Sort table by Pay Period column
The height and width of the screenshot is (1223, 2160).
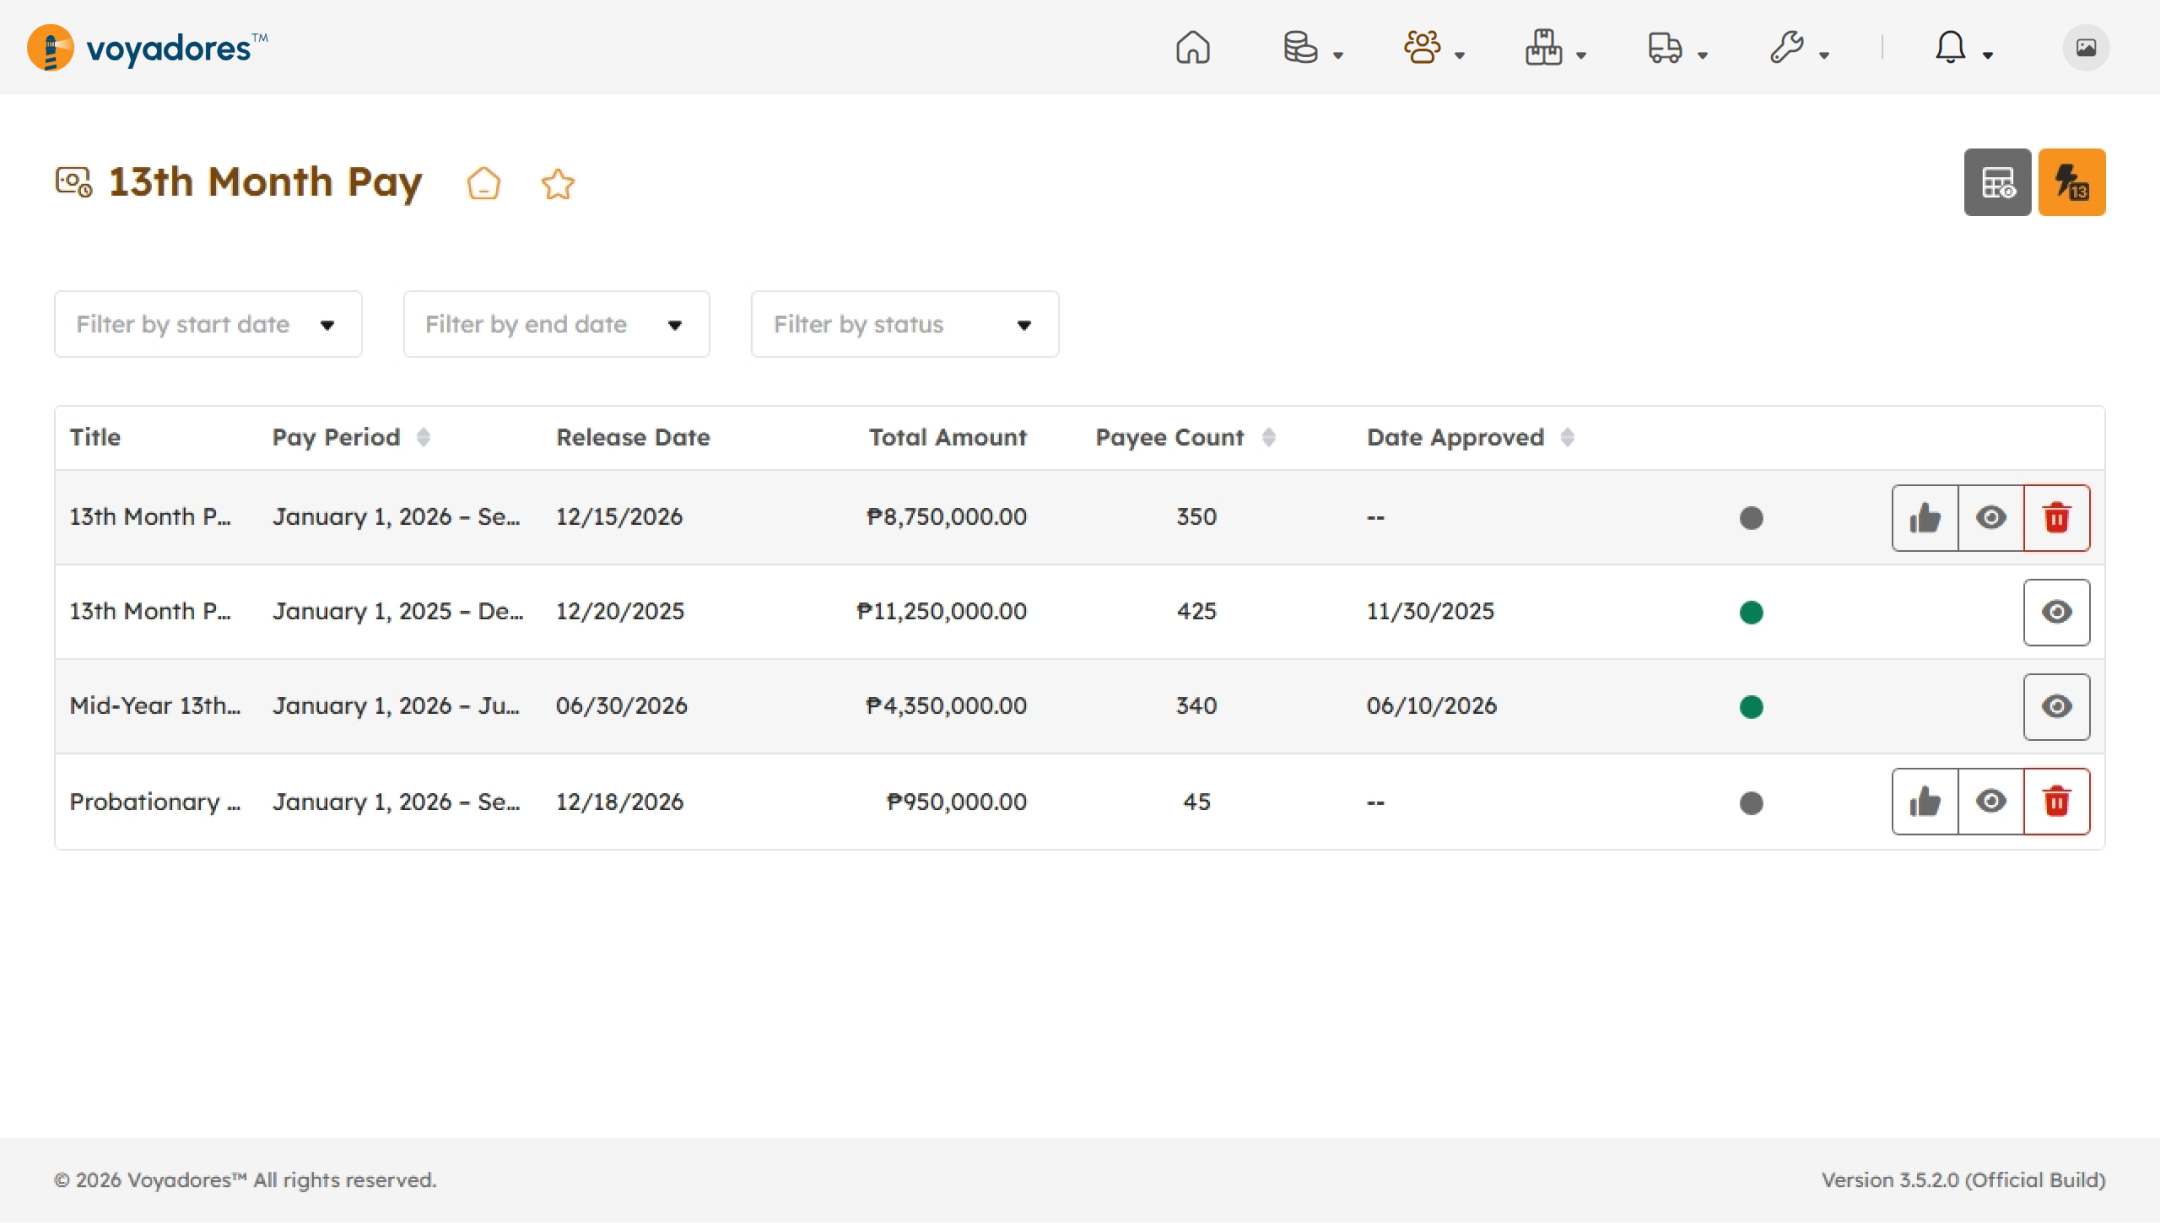(x=424, y=437)
